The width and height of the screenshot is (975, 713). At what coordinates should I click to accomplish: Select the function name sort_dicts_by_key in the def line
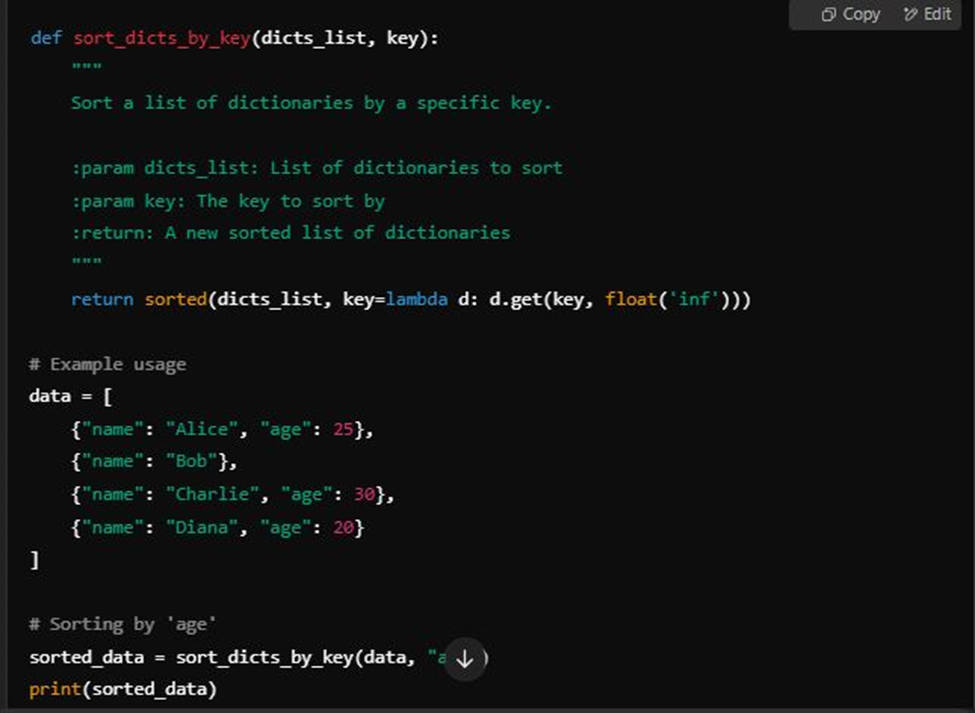click(x=162, y=39)
